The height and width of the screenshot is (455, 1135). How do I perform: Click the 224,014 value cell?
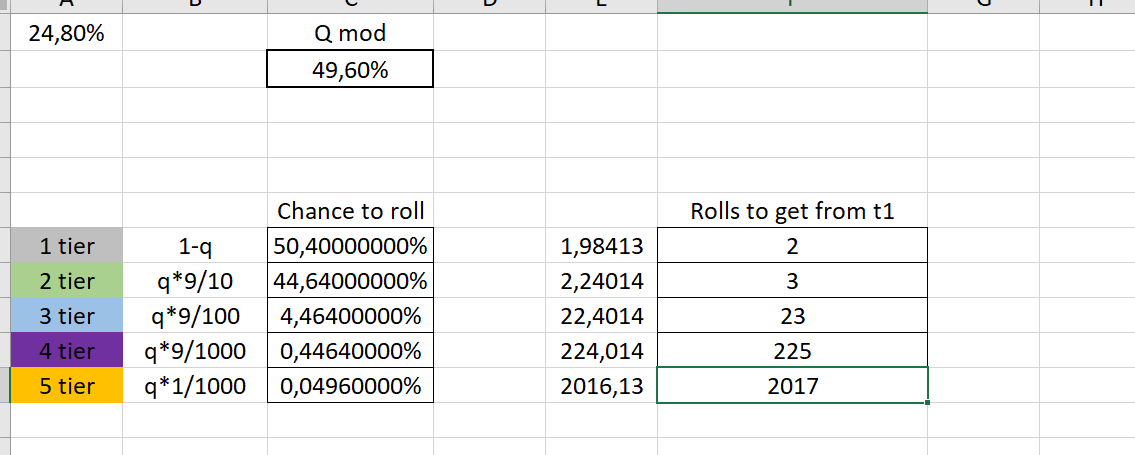pyautogui.click(x=602, y=351)
